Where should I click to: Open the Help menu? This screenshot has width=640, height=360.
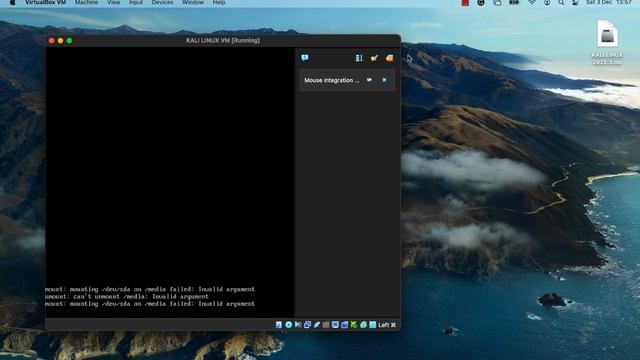(x=219, y=2)
